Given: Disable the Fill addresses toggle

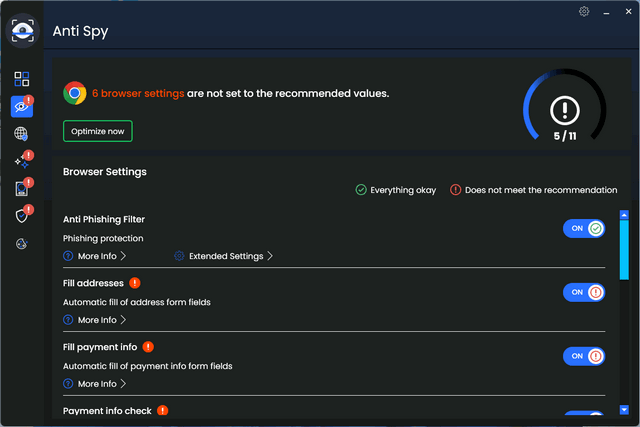Looking at the screenshot, I should pos(584,292).
